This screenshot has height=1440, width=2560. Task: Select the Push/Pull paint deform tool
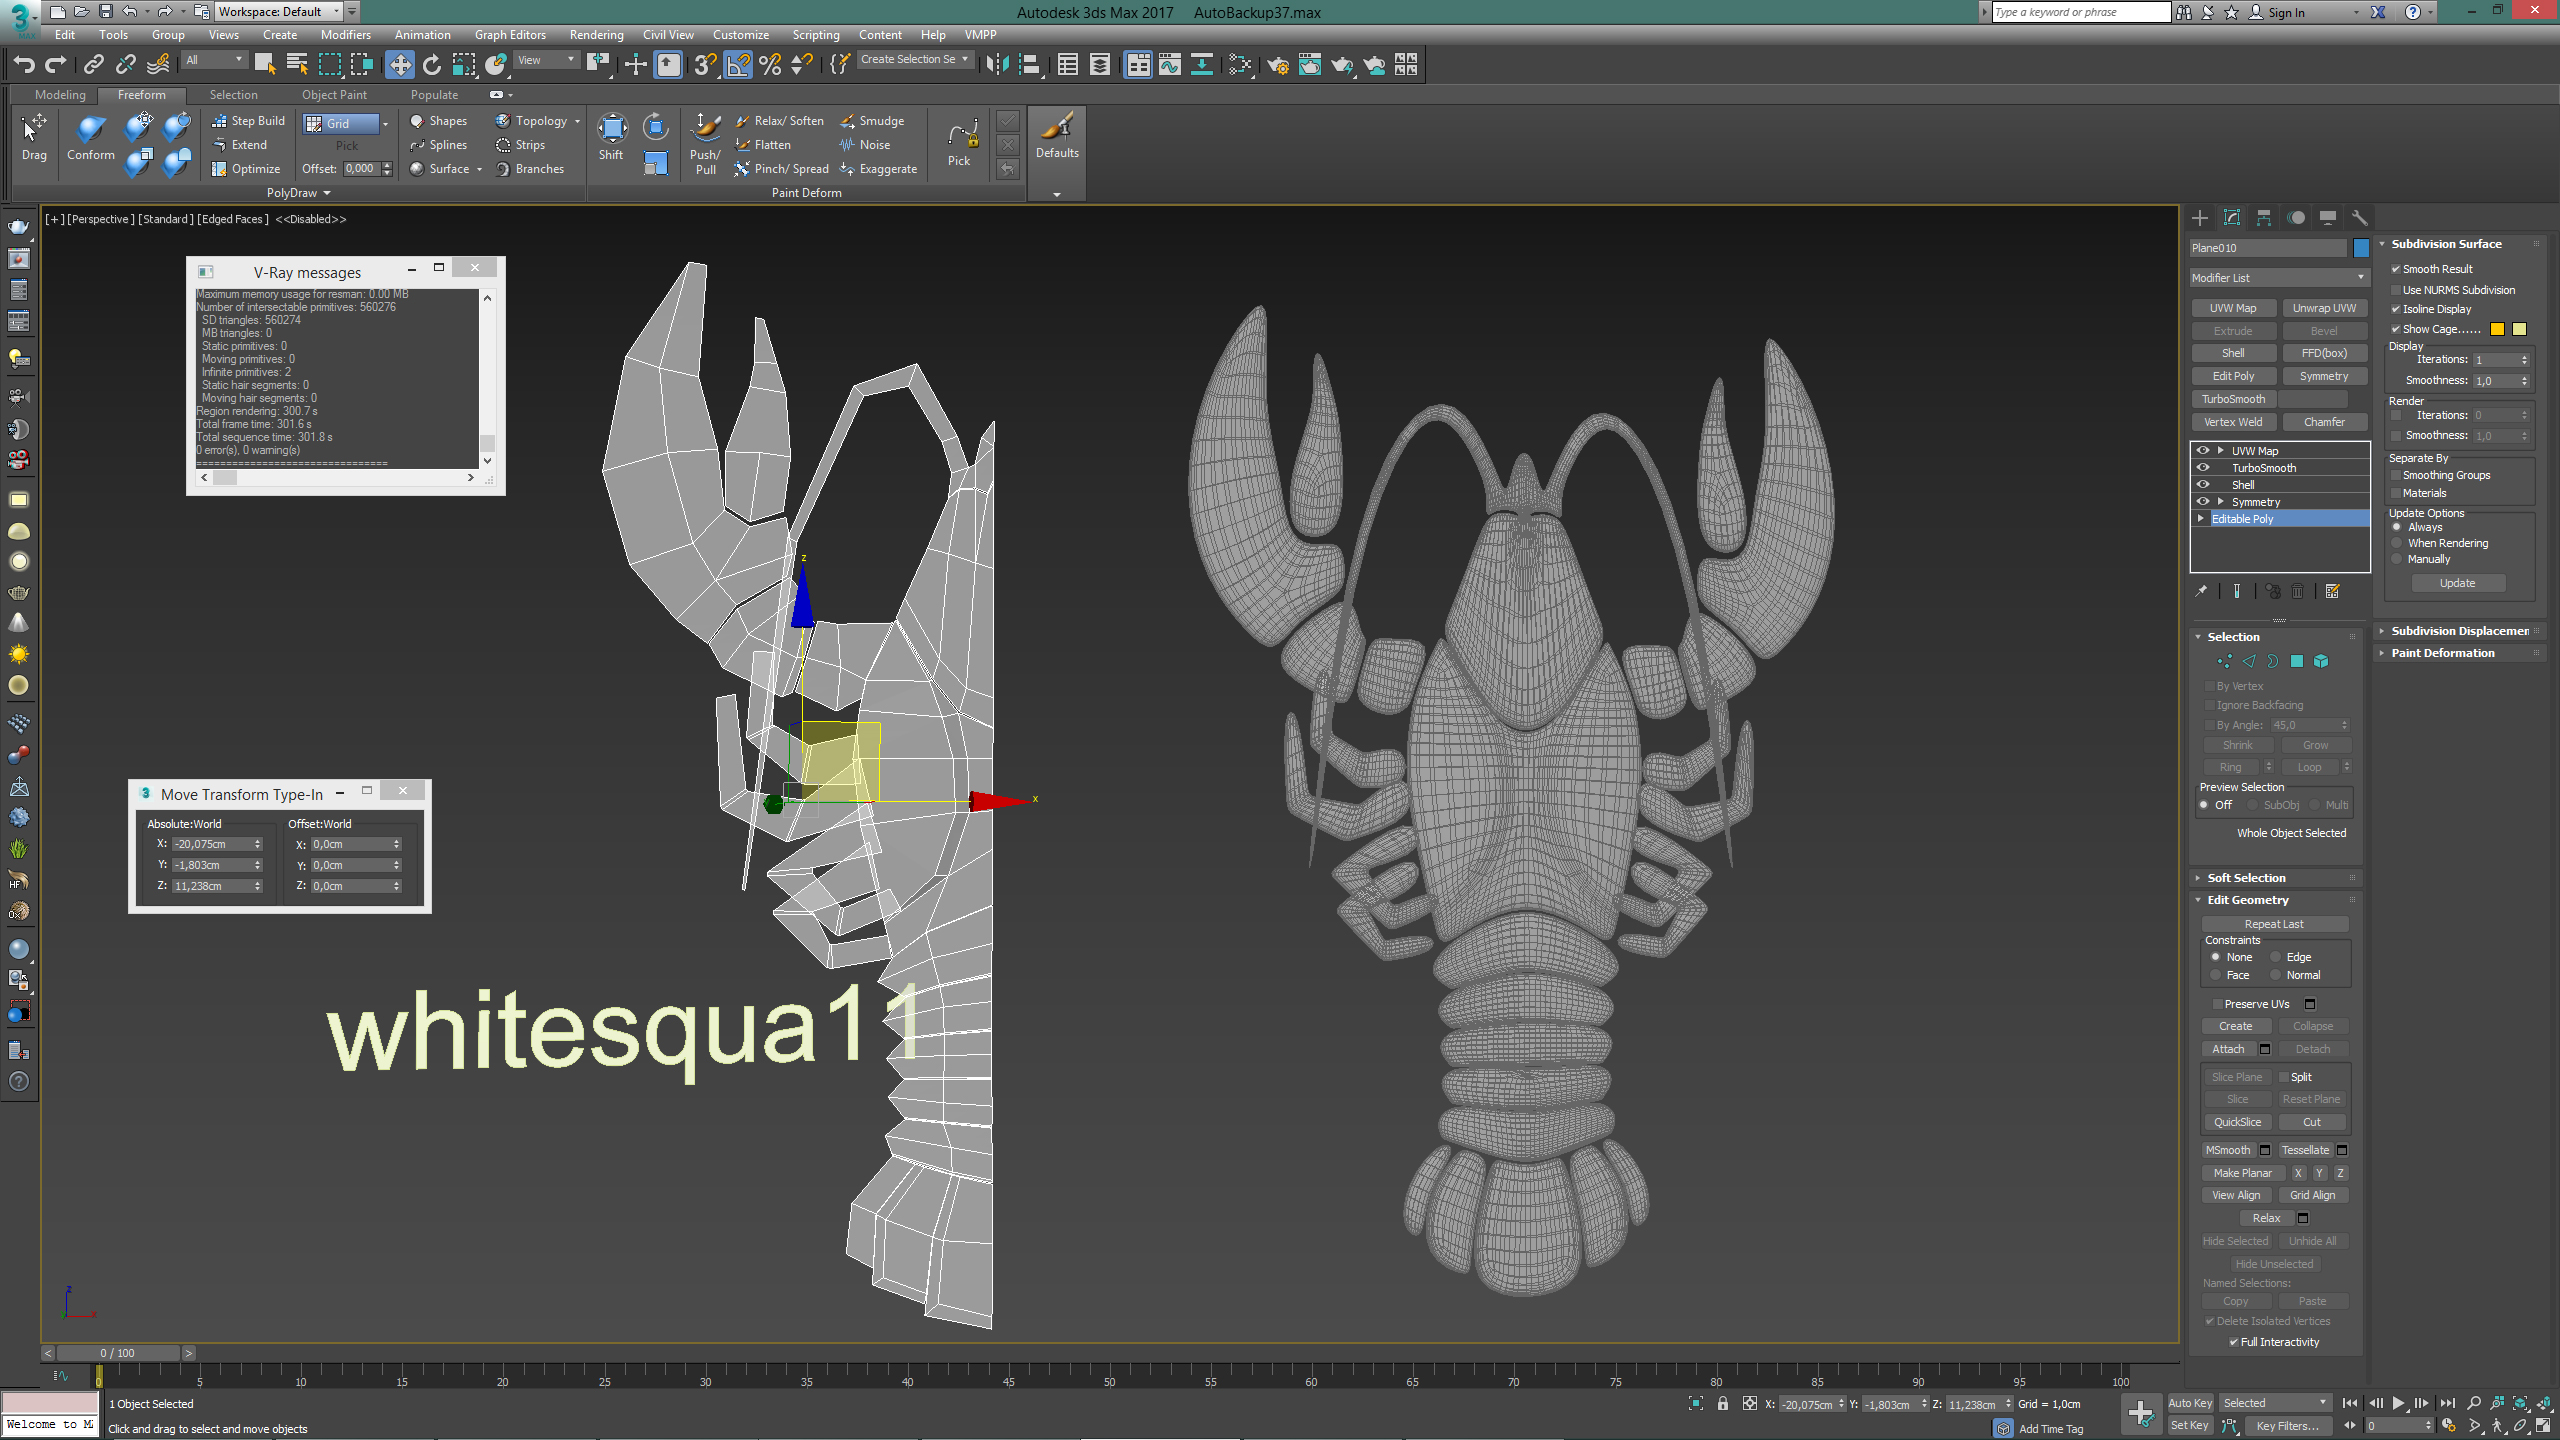coord(705,145)
